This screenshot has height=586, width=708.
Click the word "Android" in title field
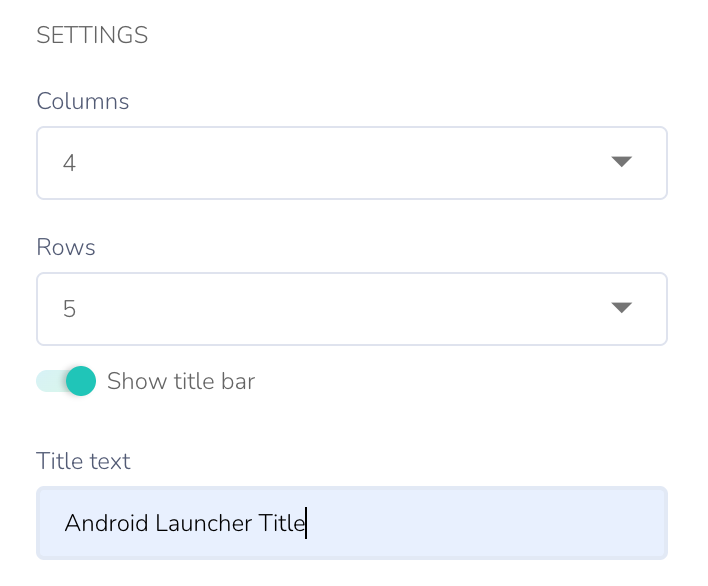click(x=106, y=522)
